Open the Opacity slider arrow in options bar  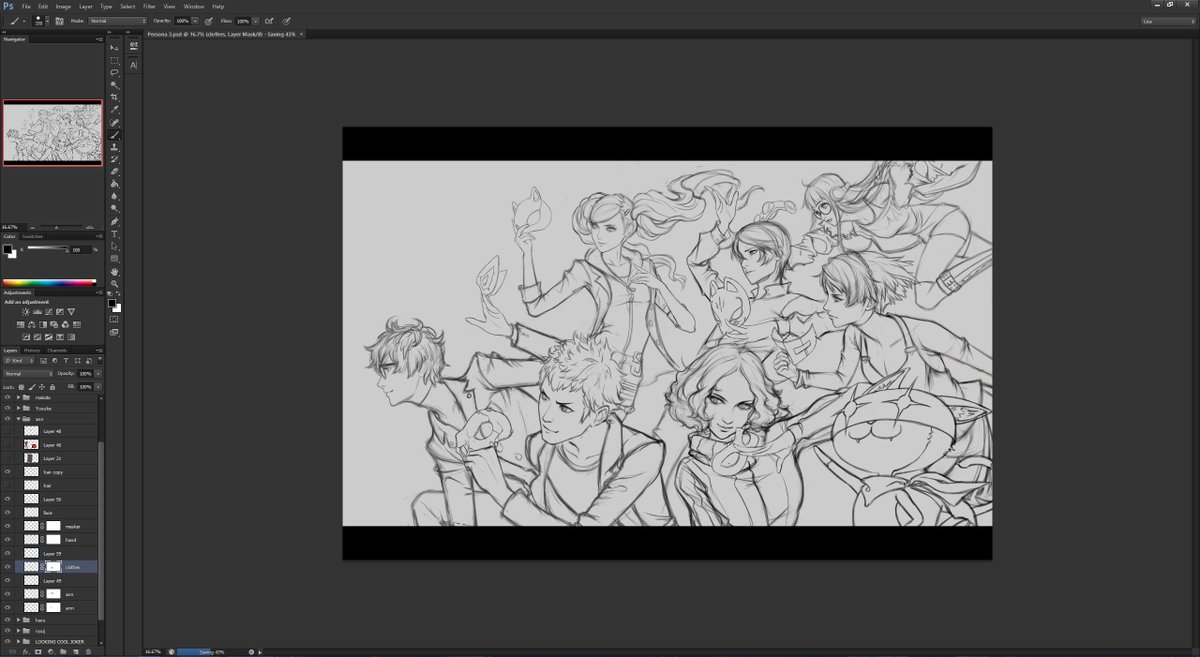(x=195, y=20)
